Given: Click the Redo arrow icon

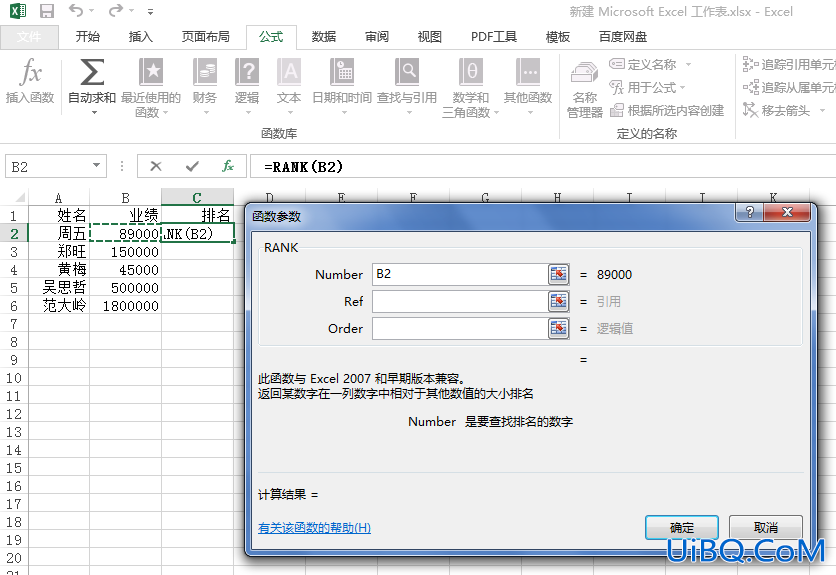Looking at the screenshot, I should 116,10.
